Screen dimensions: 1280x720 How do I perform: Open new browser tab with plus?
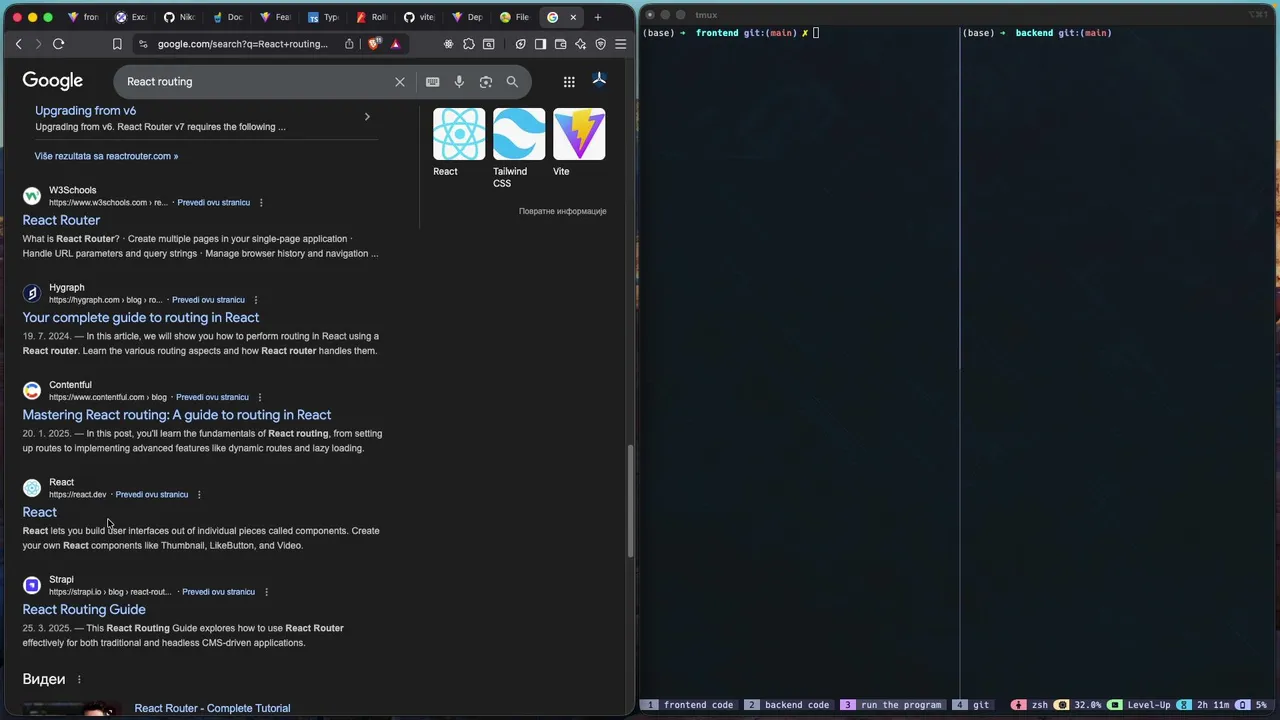(x=598, y=17)
